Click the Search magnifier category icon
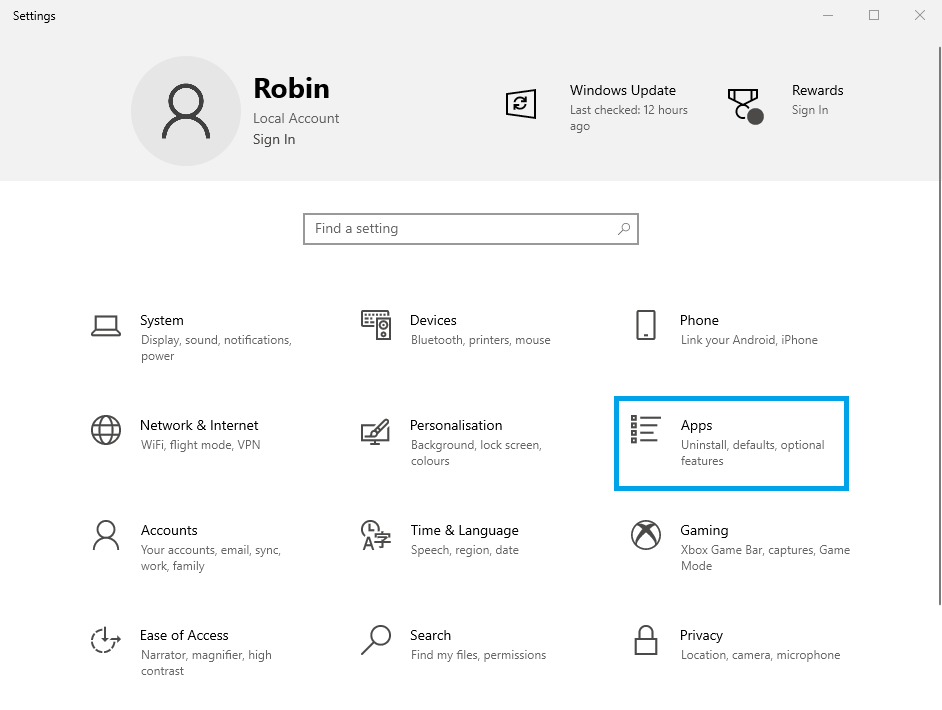 coord(376,640)
